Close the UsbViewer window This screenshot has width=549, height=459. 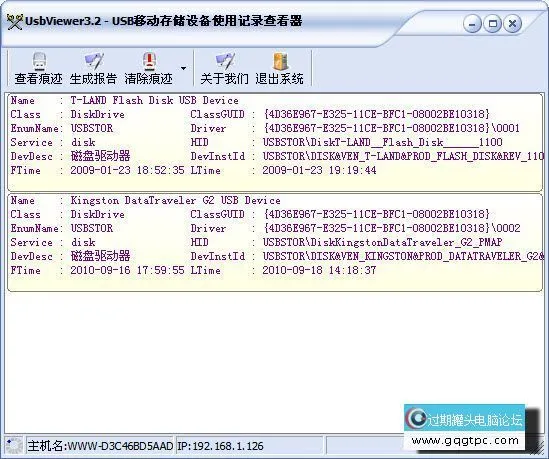coord(513,24)
